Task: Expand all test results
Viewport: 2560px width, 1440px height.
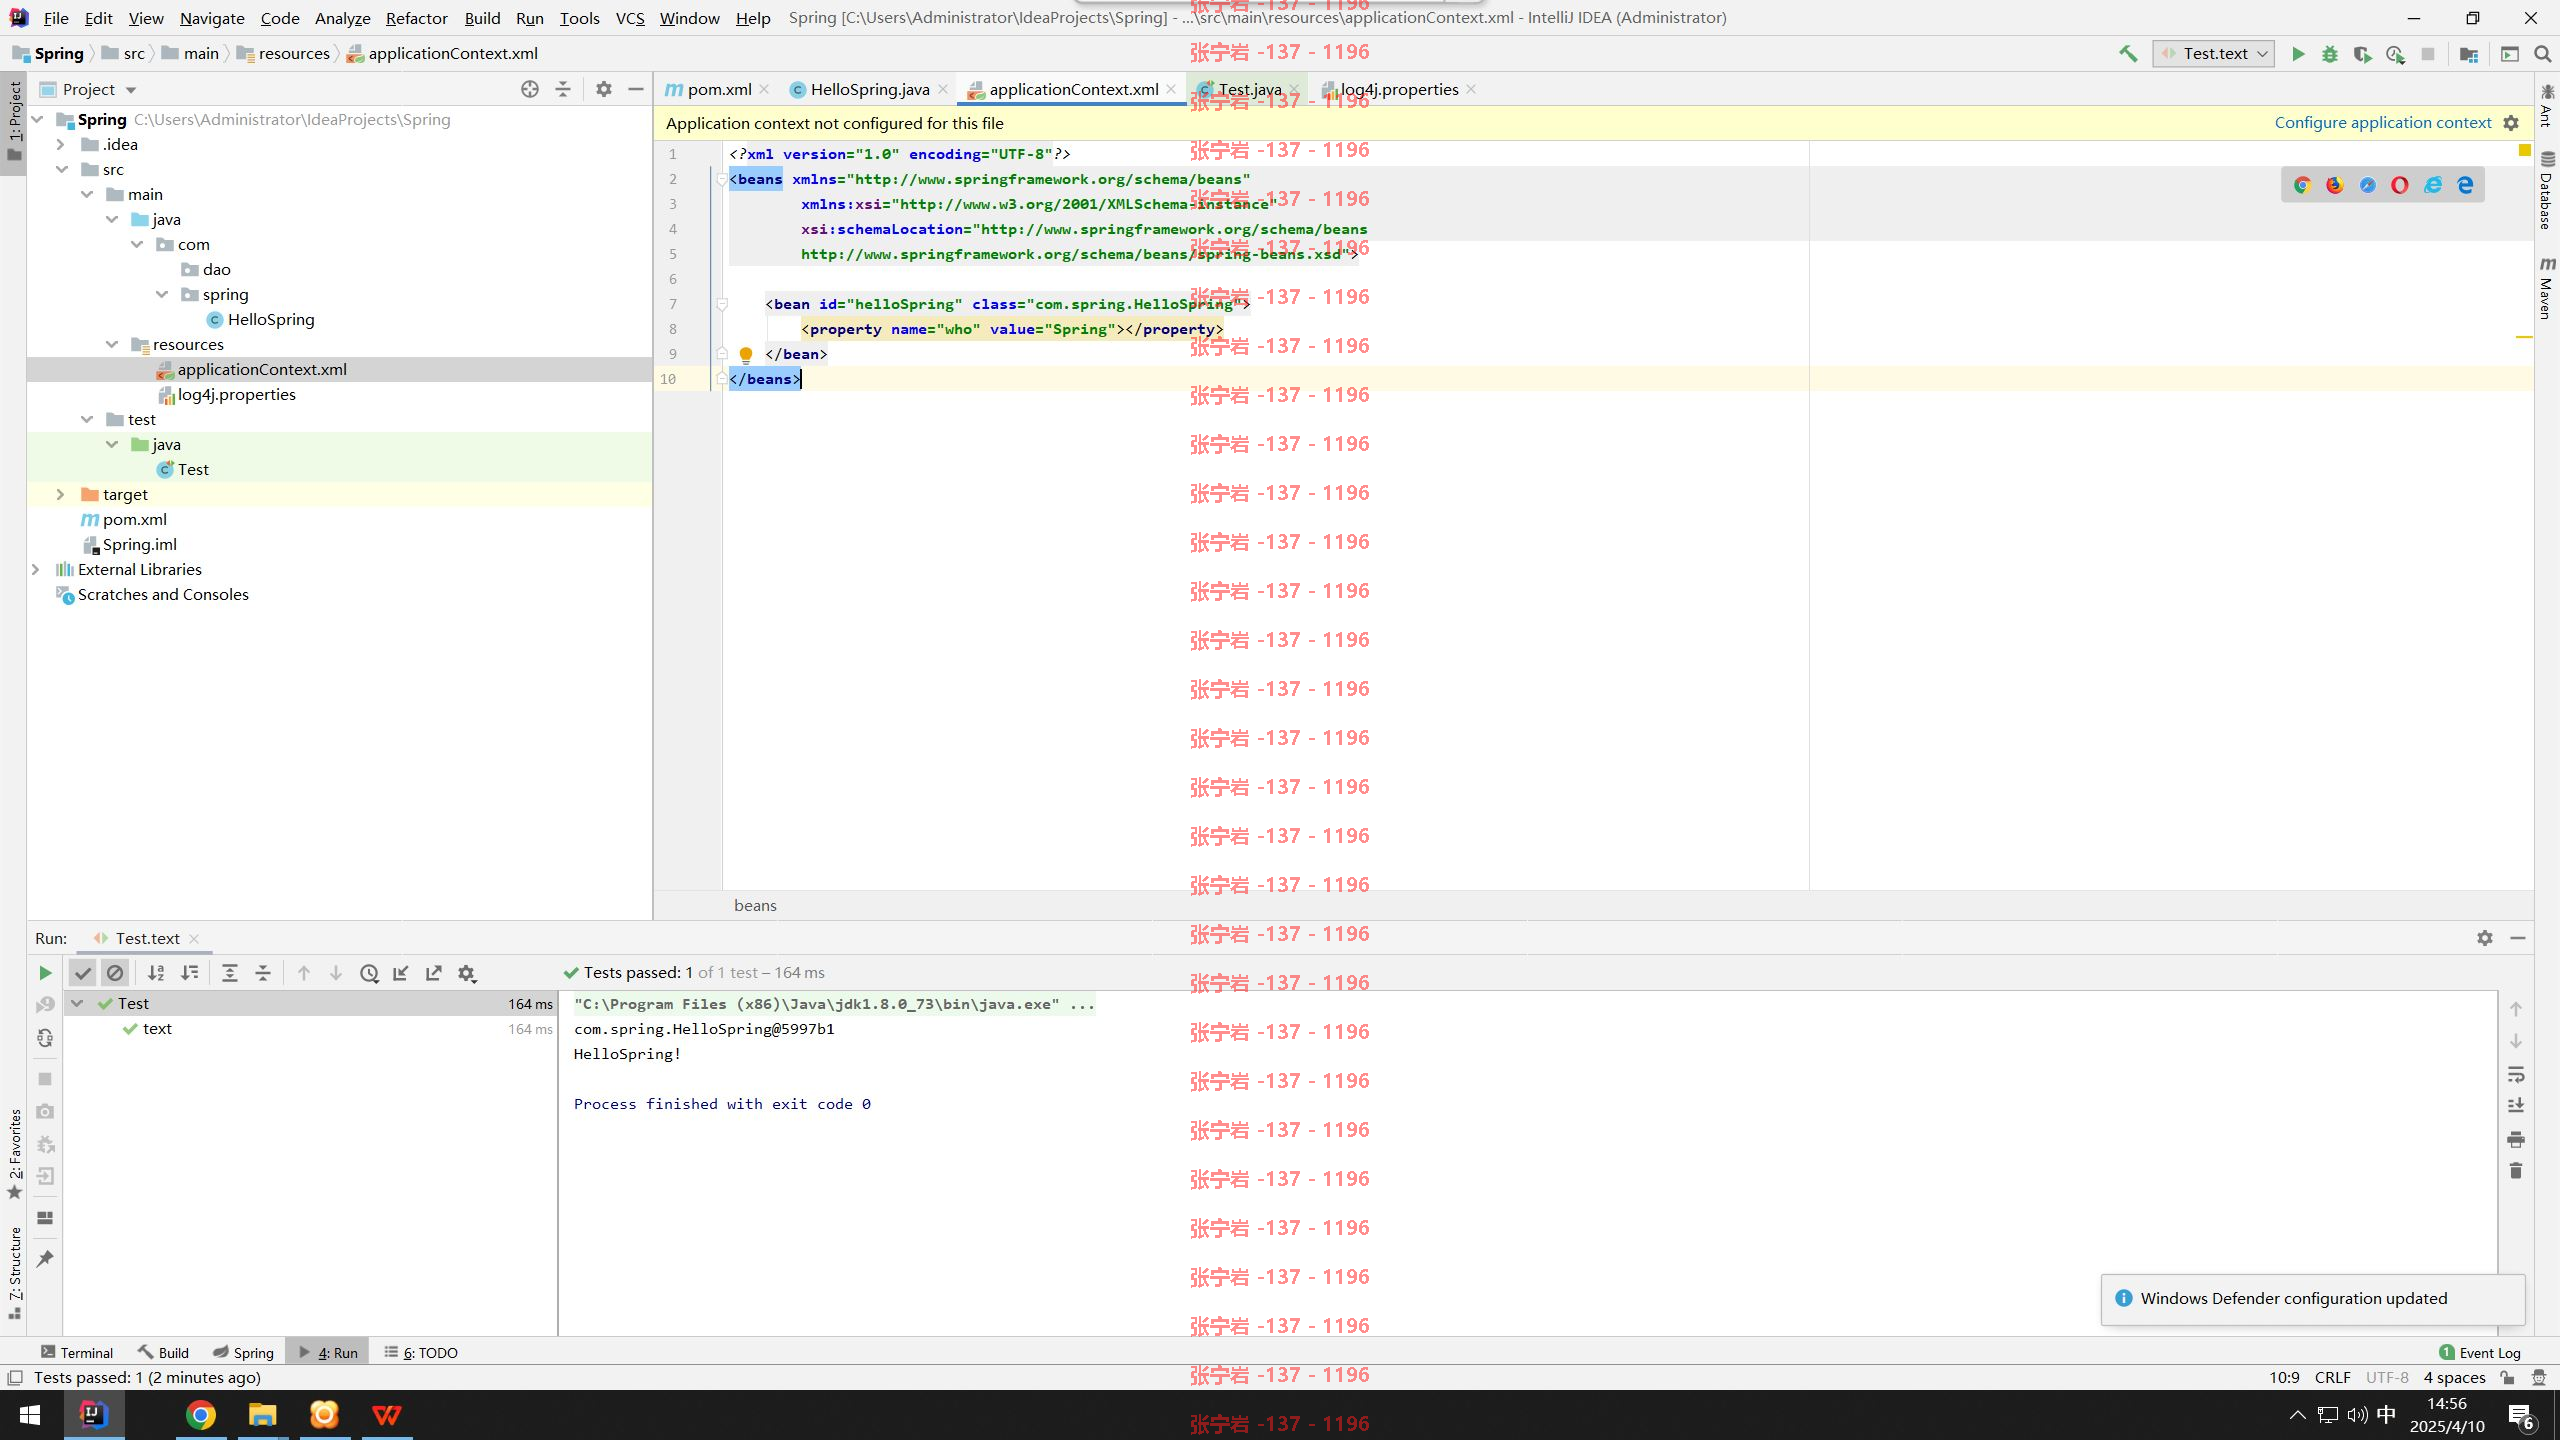Action: [230, 973]
